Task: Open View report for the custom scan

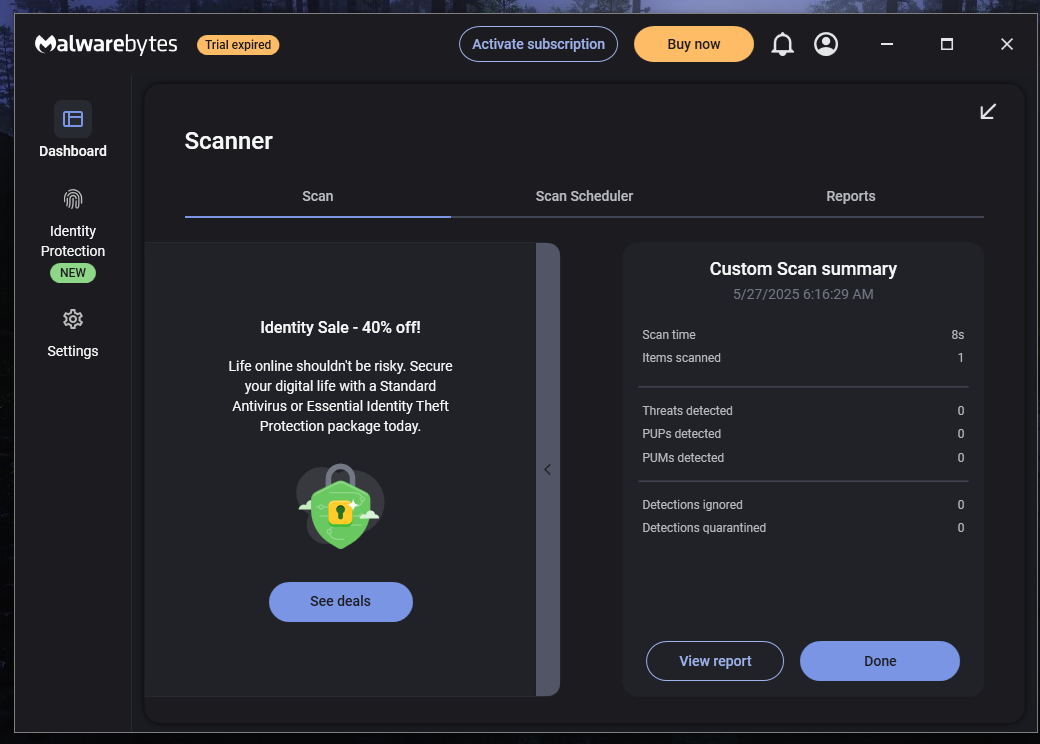Action: coord(715,661)
